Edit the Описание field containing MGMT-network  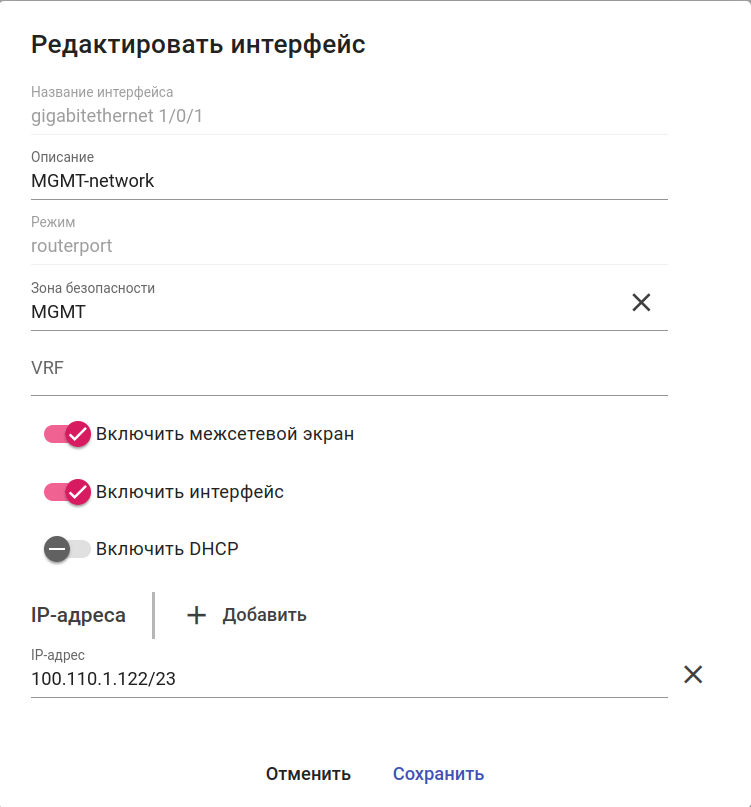(349, 181)
